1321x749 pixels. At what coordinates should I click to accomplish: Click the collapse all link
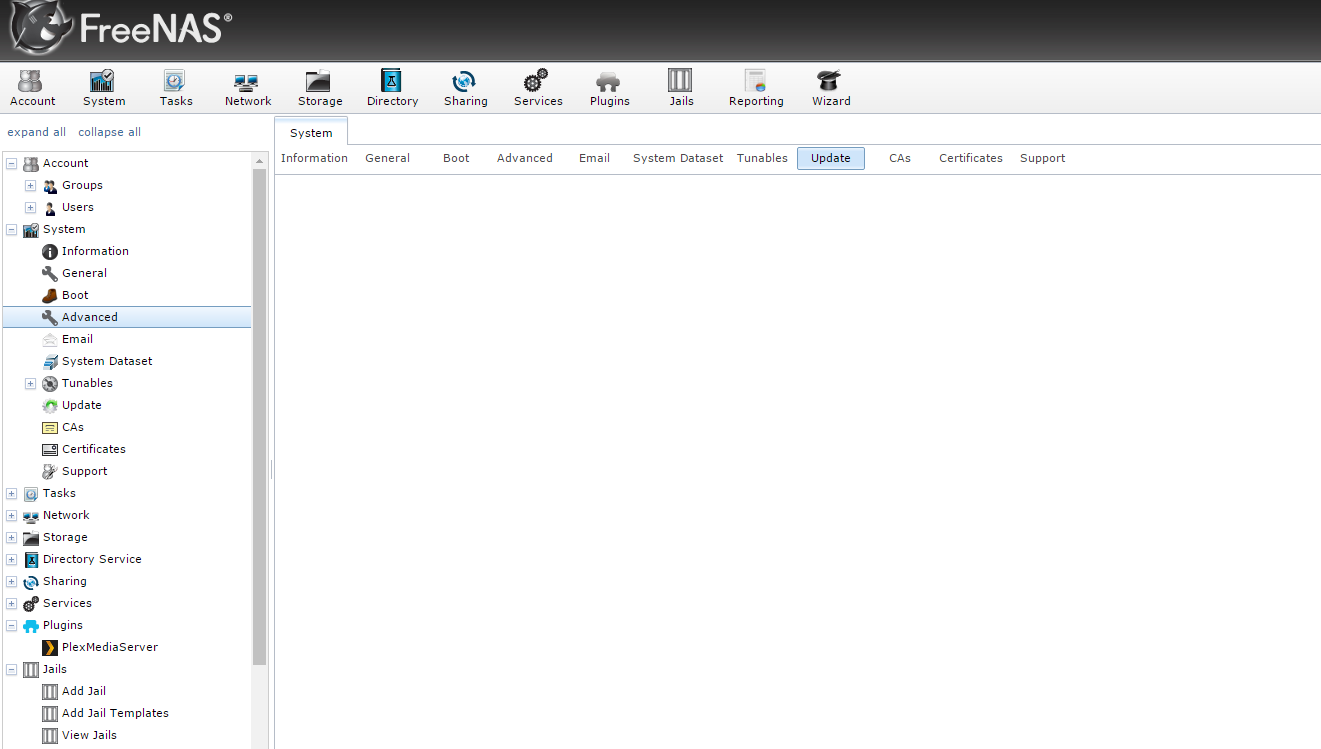click(x=109, y=132)
